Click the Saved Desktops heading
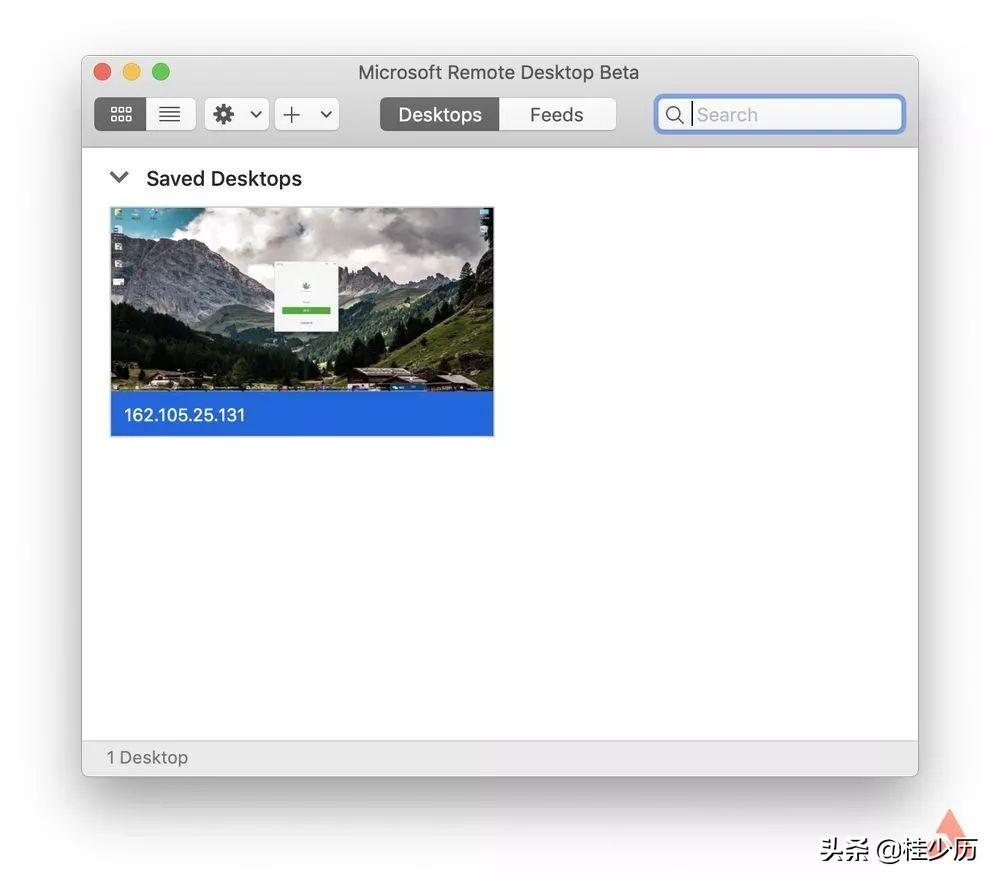This screenshot has width=1000, height=885. [223, 176]
